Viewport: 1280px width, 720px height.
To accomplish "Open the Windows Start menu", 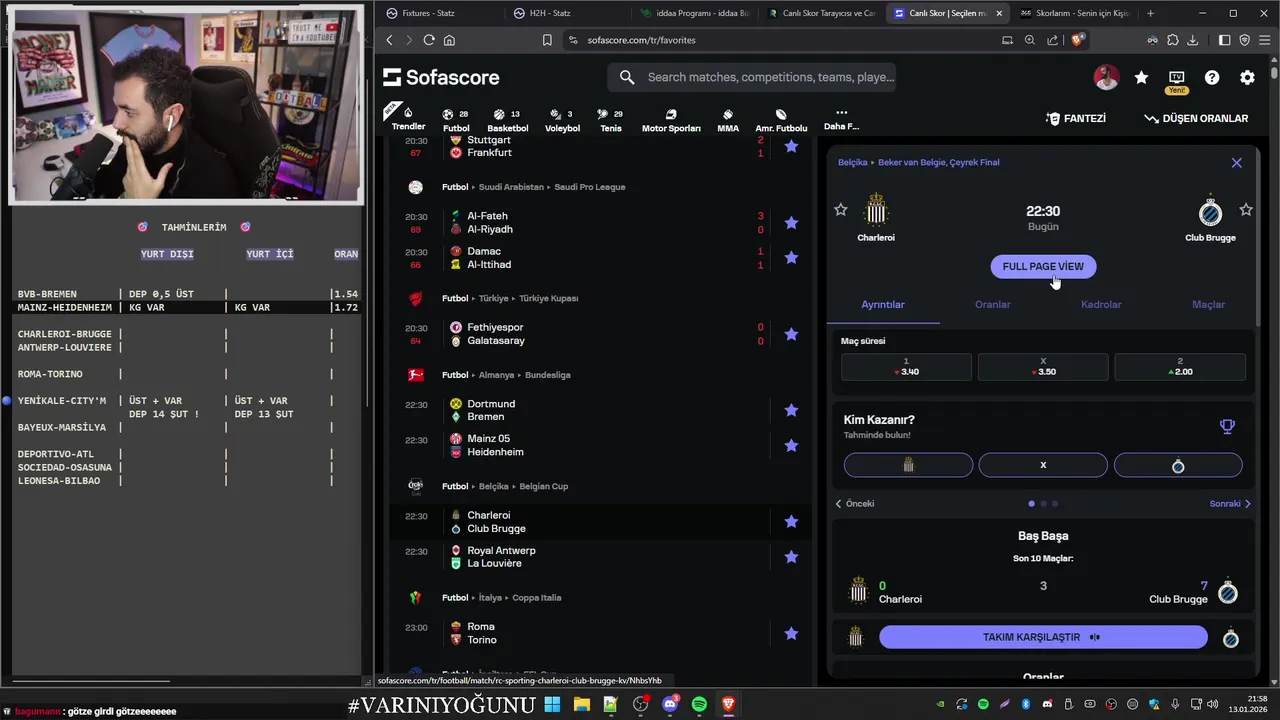I will tap(552, 704).
